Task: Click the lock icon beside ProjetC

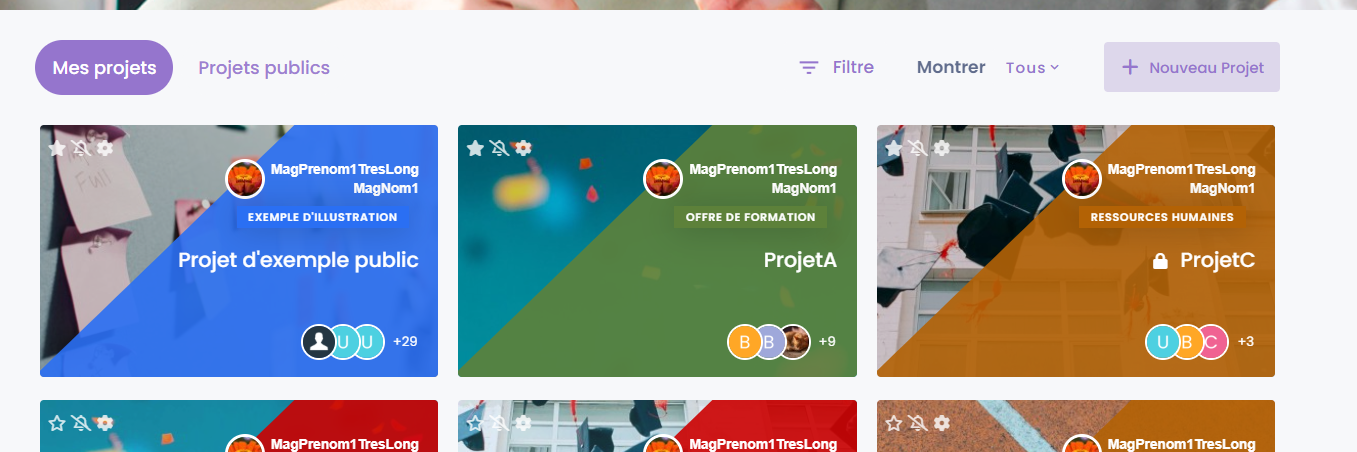Action: tap(1160, 261)
